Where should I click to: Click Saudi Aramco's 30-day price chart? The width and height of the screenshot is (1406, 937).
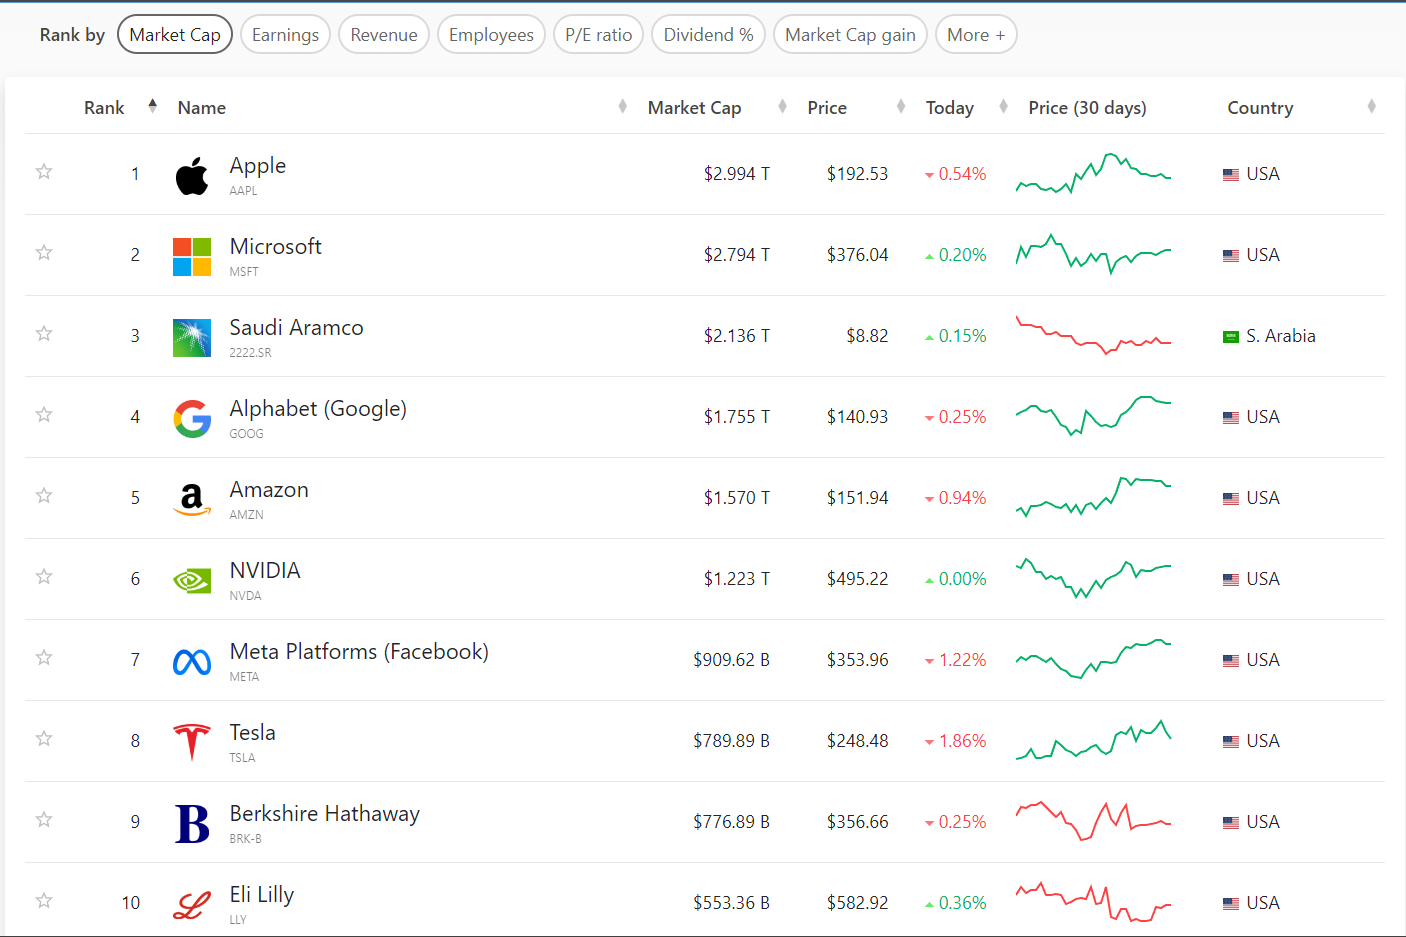[x=1093, y=335]
